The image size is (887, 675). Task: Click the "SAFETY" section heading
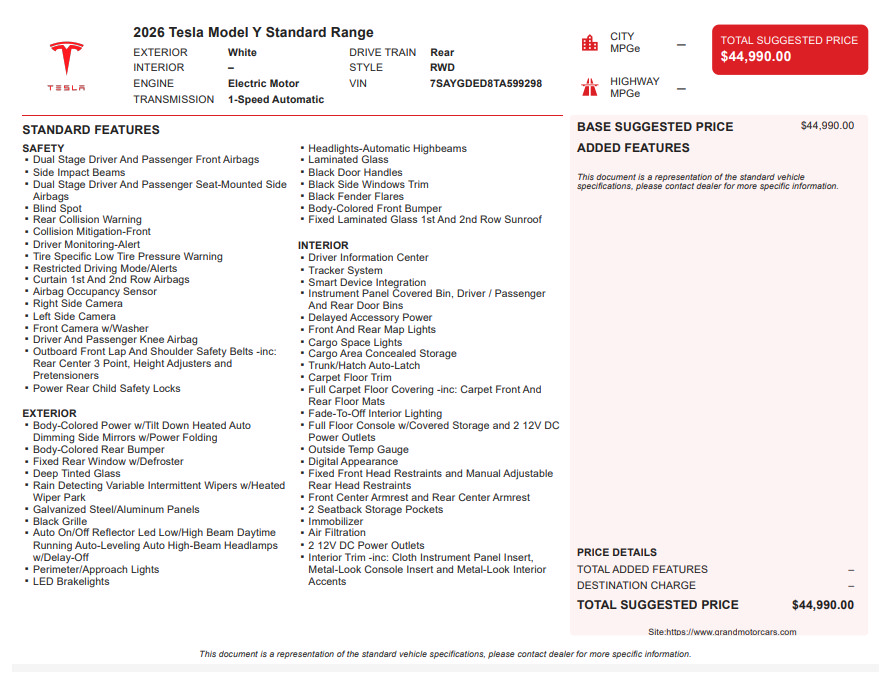click(x=44, y=148)
